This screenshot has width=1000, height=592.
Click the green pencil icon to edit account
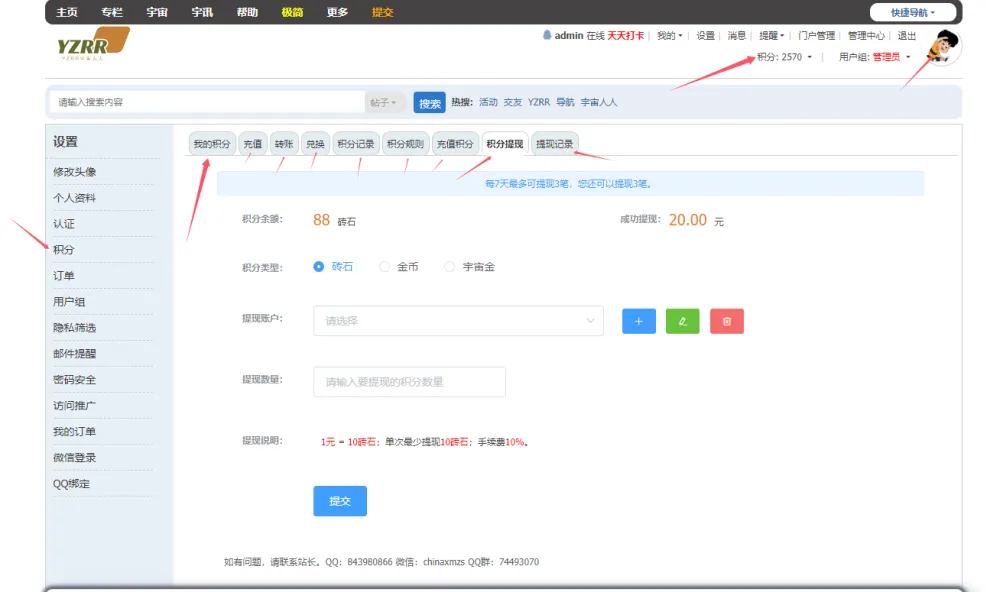tap(682, 320)
